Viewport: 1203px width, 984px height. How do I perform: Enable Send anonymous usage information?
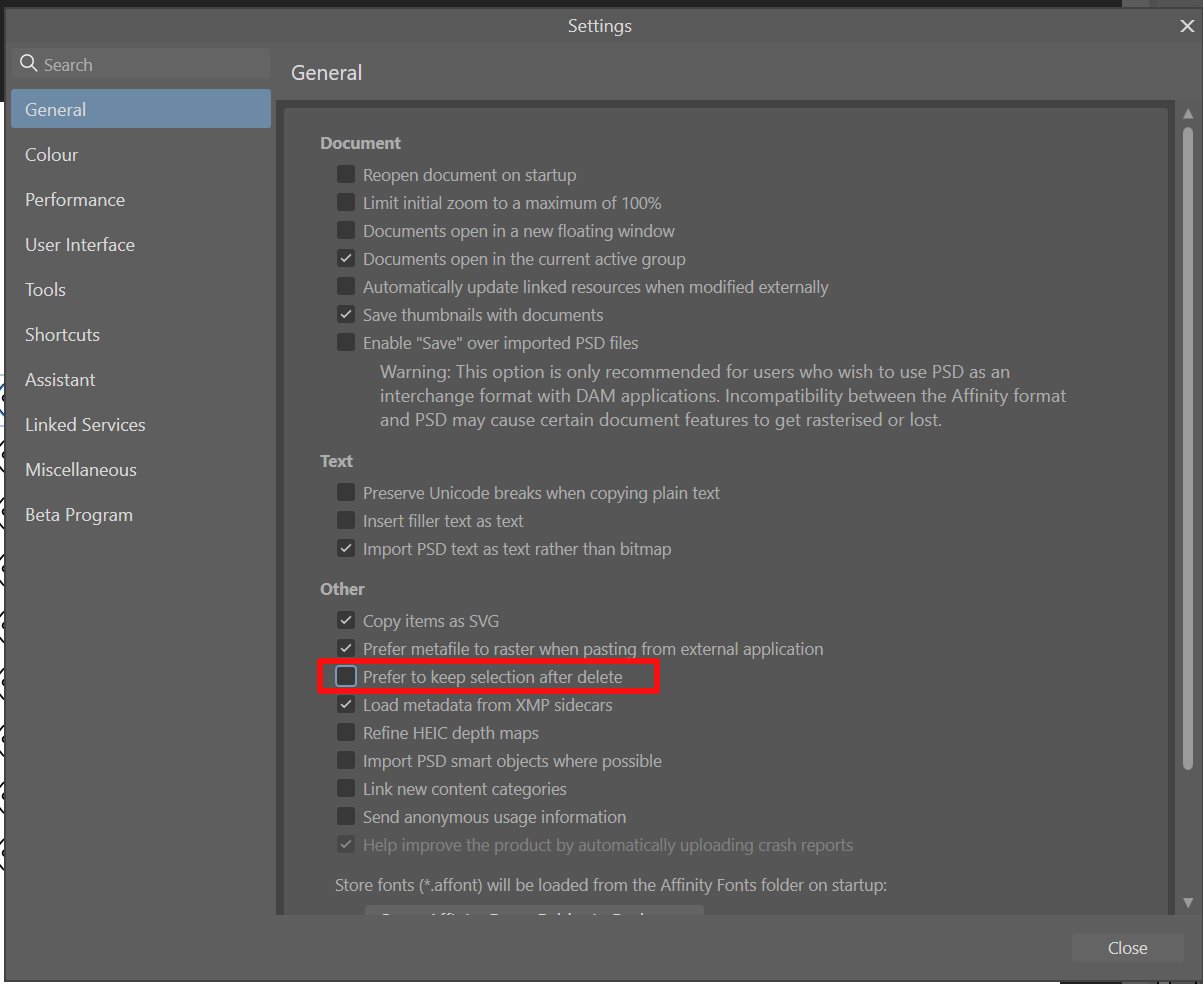coord(345,816)
